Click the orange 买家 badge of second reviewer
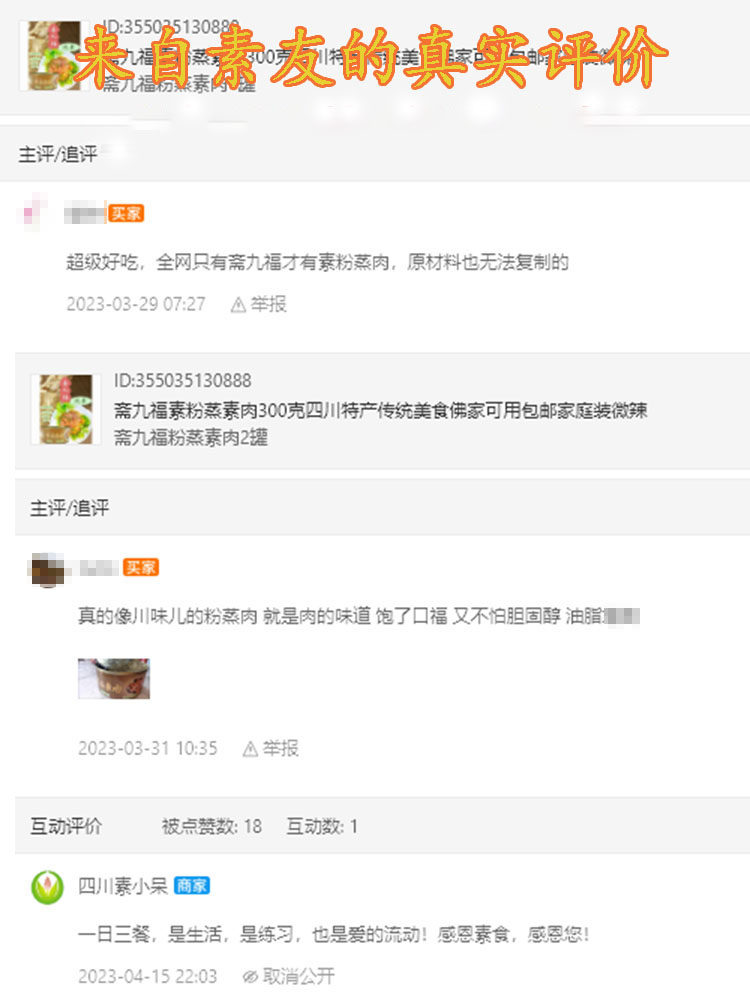The image size is (750, 1000). tap(140, 567)
